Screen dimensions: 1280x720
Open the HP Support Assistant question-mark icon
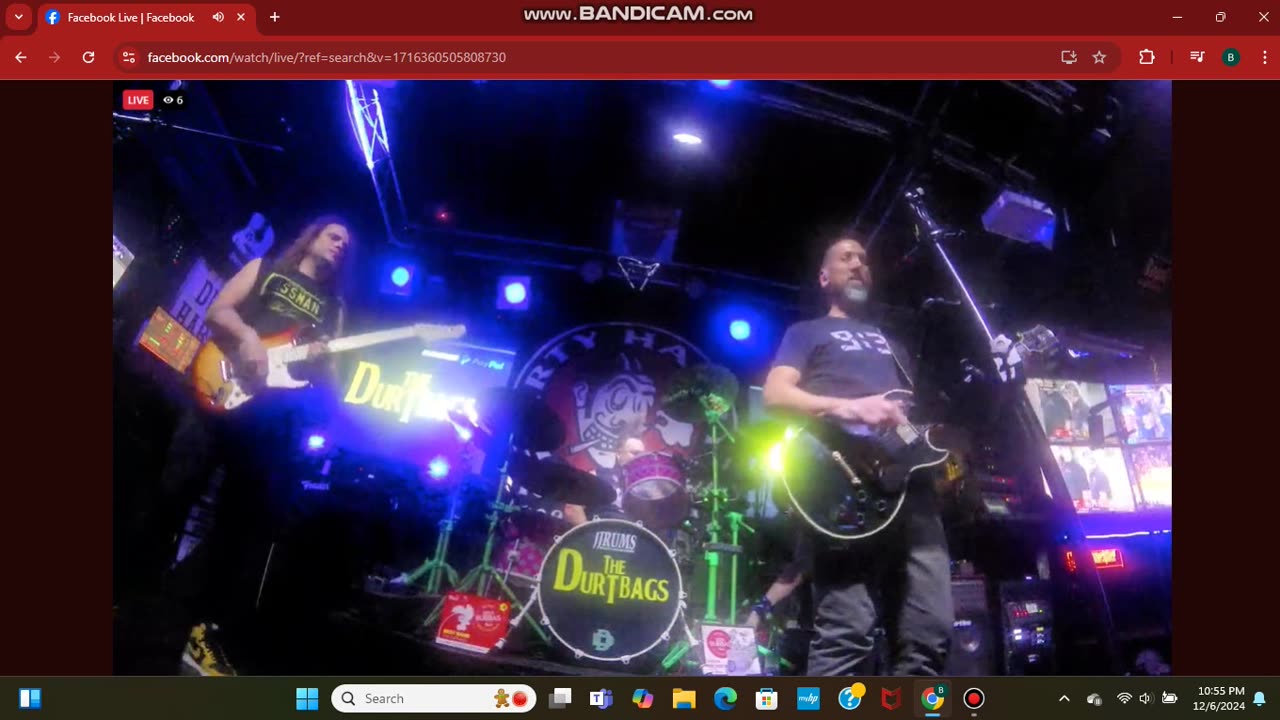(850, 698)
